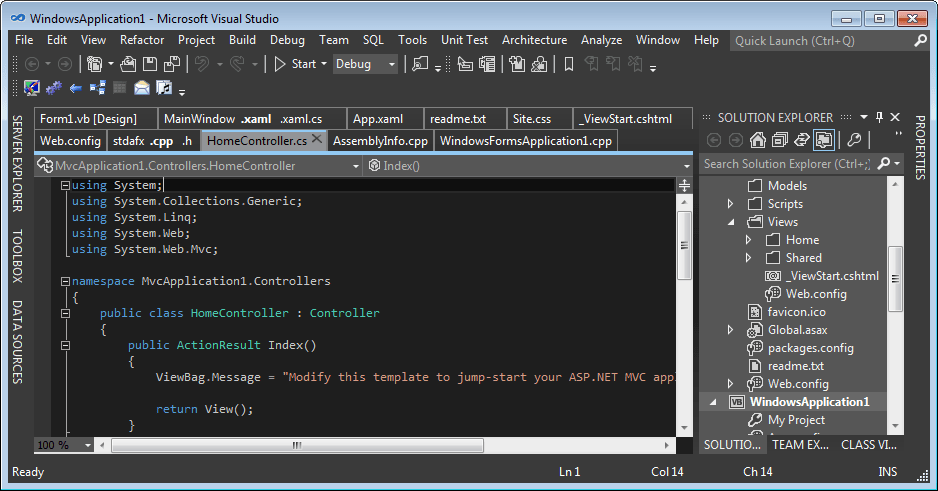This screenshot has height=491, width=938.
Task: Click the Undo toolbar icon
Action: [202, 64]
